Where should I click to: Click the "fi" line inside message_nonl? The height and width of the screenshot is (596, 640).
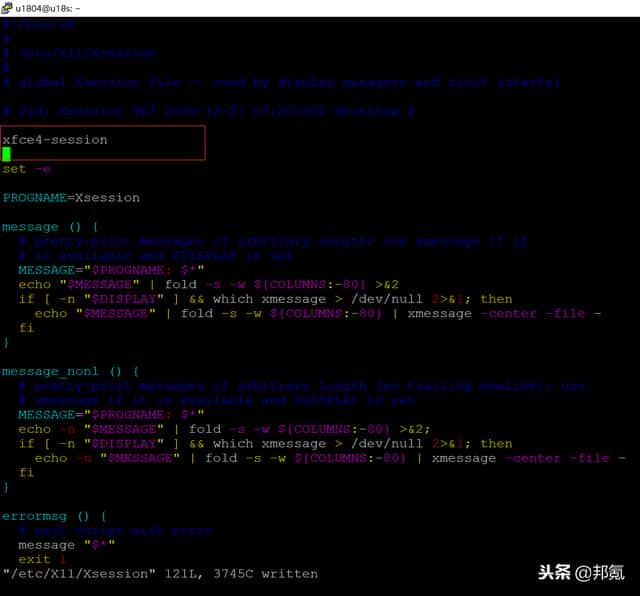26,473
